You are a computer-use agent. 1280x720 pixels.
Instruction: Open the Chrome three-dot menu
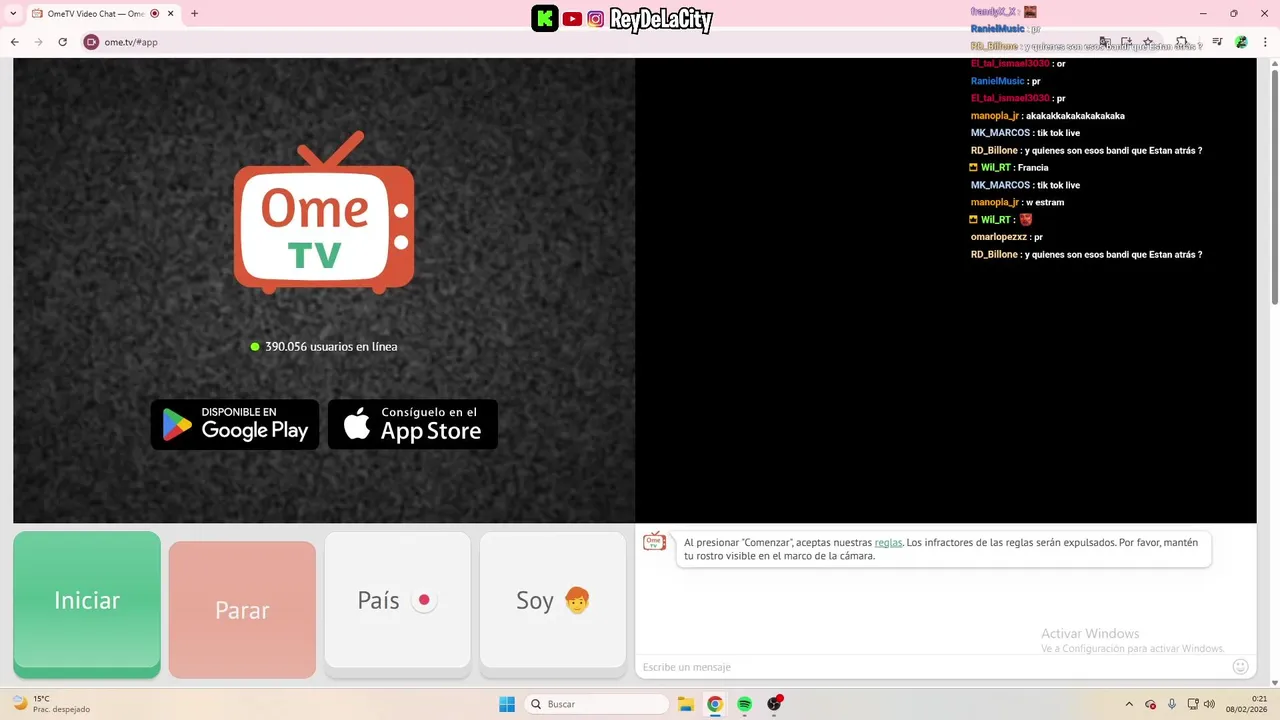pyautogui.click(x=1264, y=42)
